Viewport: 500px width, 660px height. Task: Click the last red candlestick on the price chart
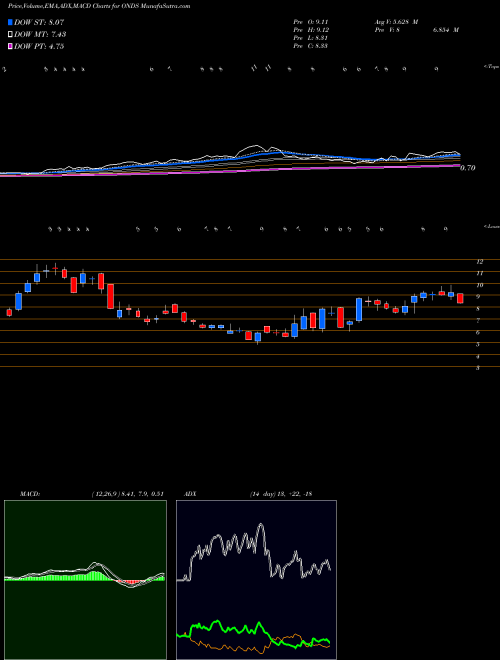[x=460, y=298]
